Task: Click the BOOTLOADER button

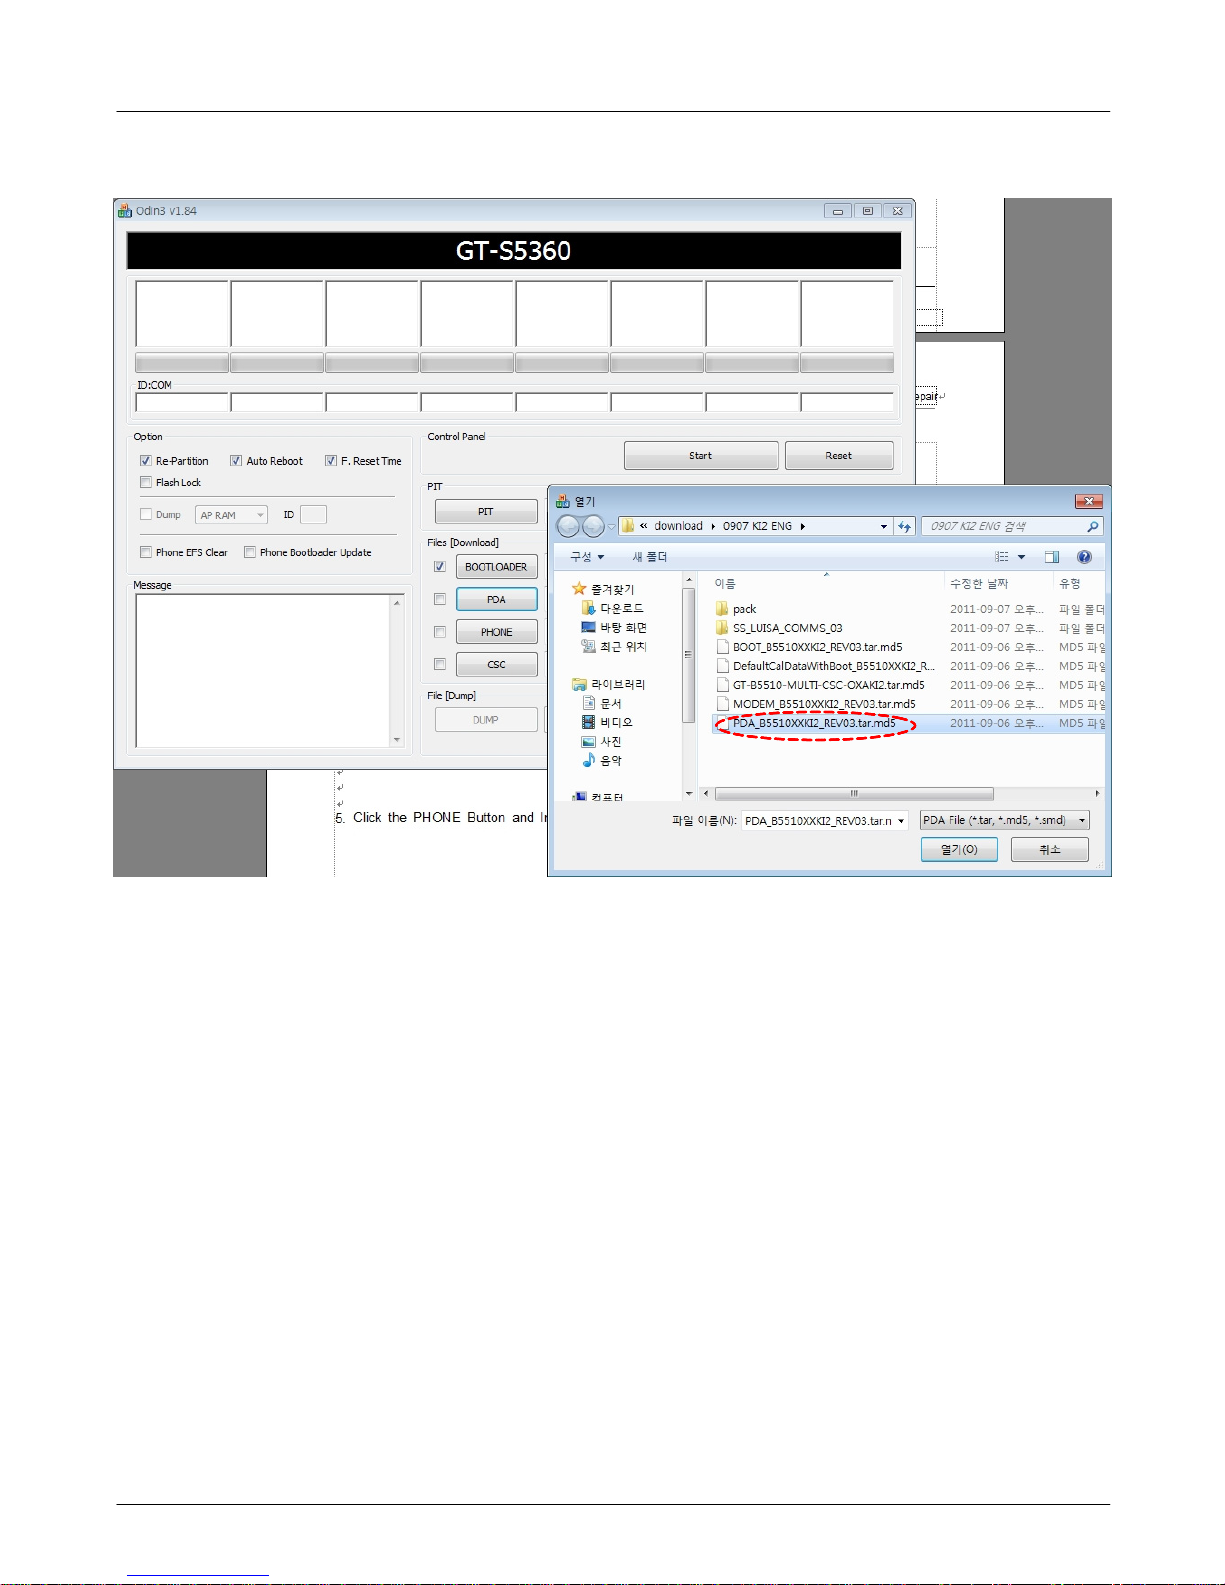Action: pos(496,567)
